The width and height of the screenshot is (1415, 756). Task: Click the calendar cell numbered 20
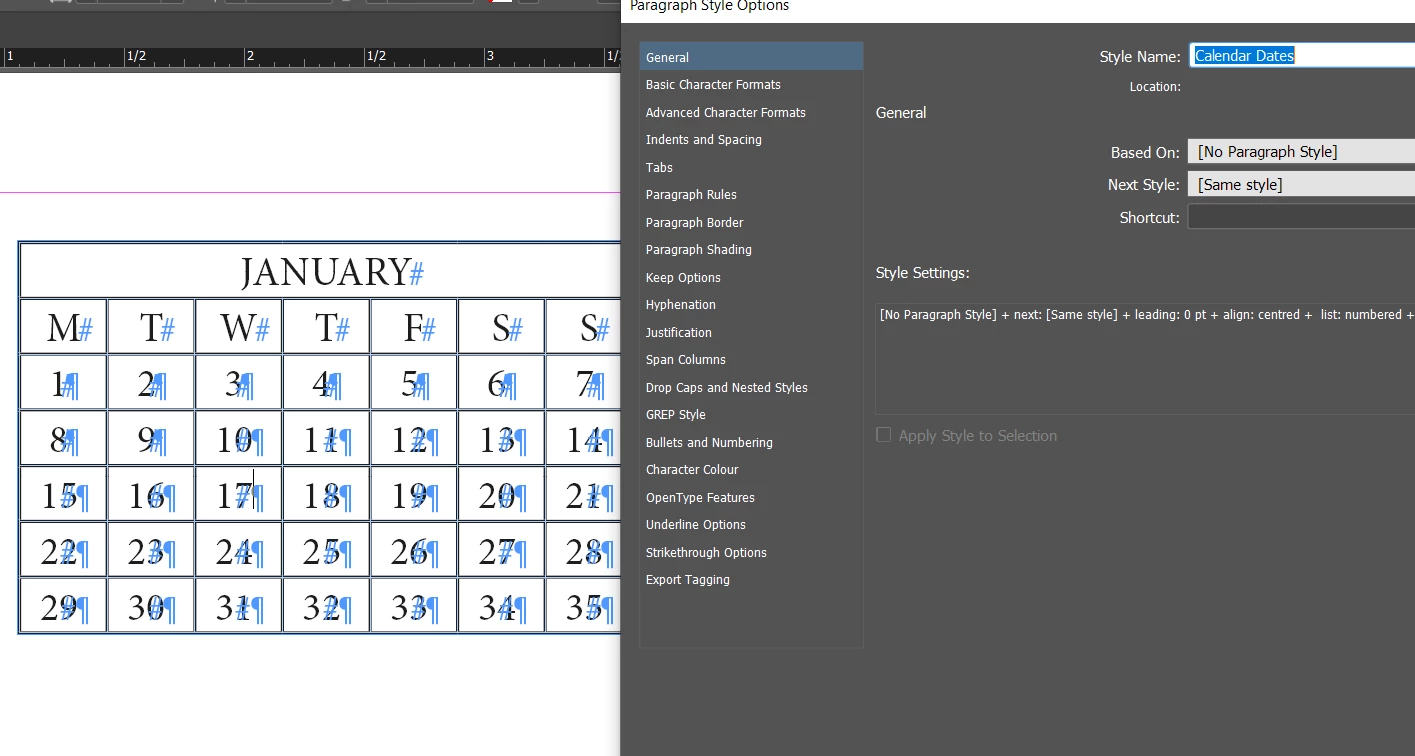tap(501, 494)
